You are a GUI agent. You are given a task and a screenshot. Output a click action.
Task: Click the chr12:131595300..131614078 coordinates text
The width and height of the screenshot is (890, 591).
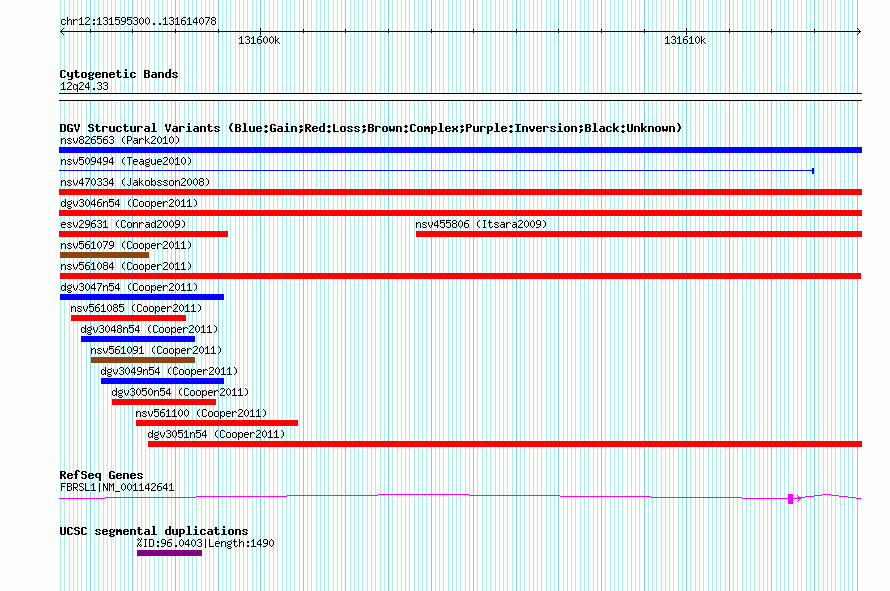point(138,21)
